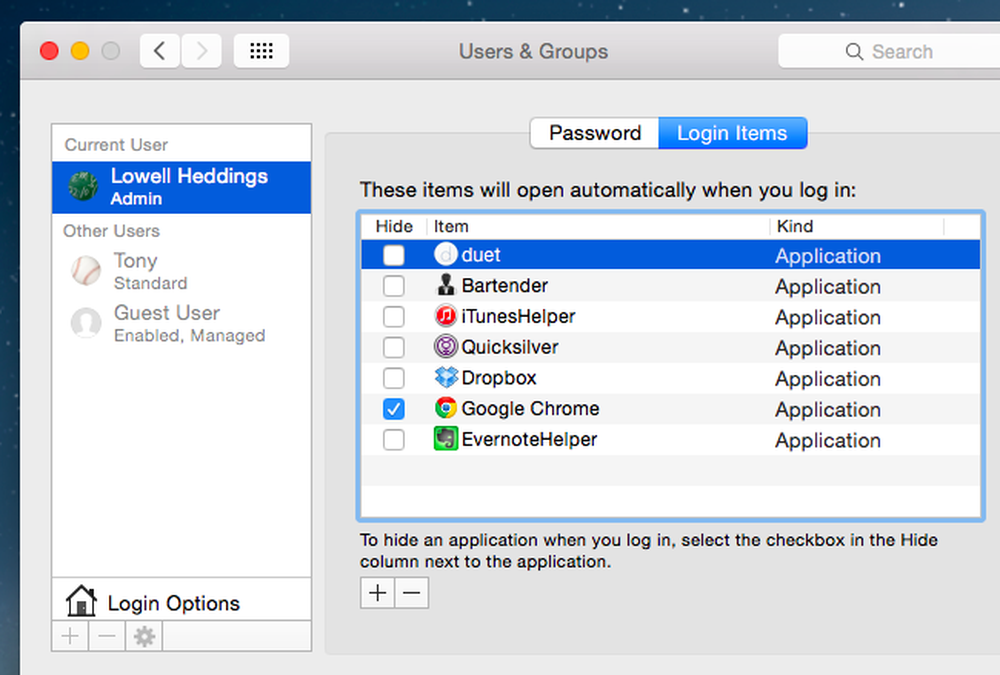1000x675 pixels.
Task: Click the iTunesHelper app icon
Action: point(446,316)
